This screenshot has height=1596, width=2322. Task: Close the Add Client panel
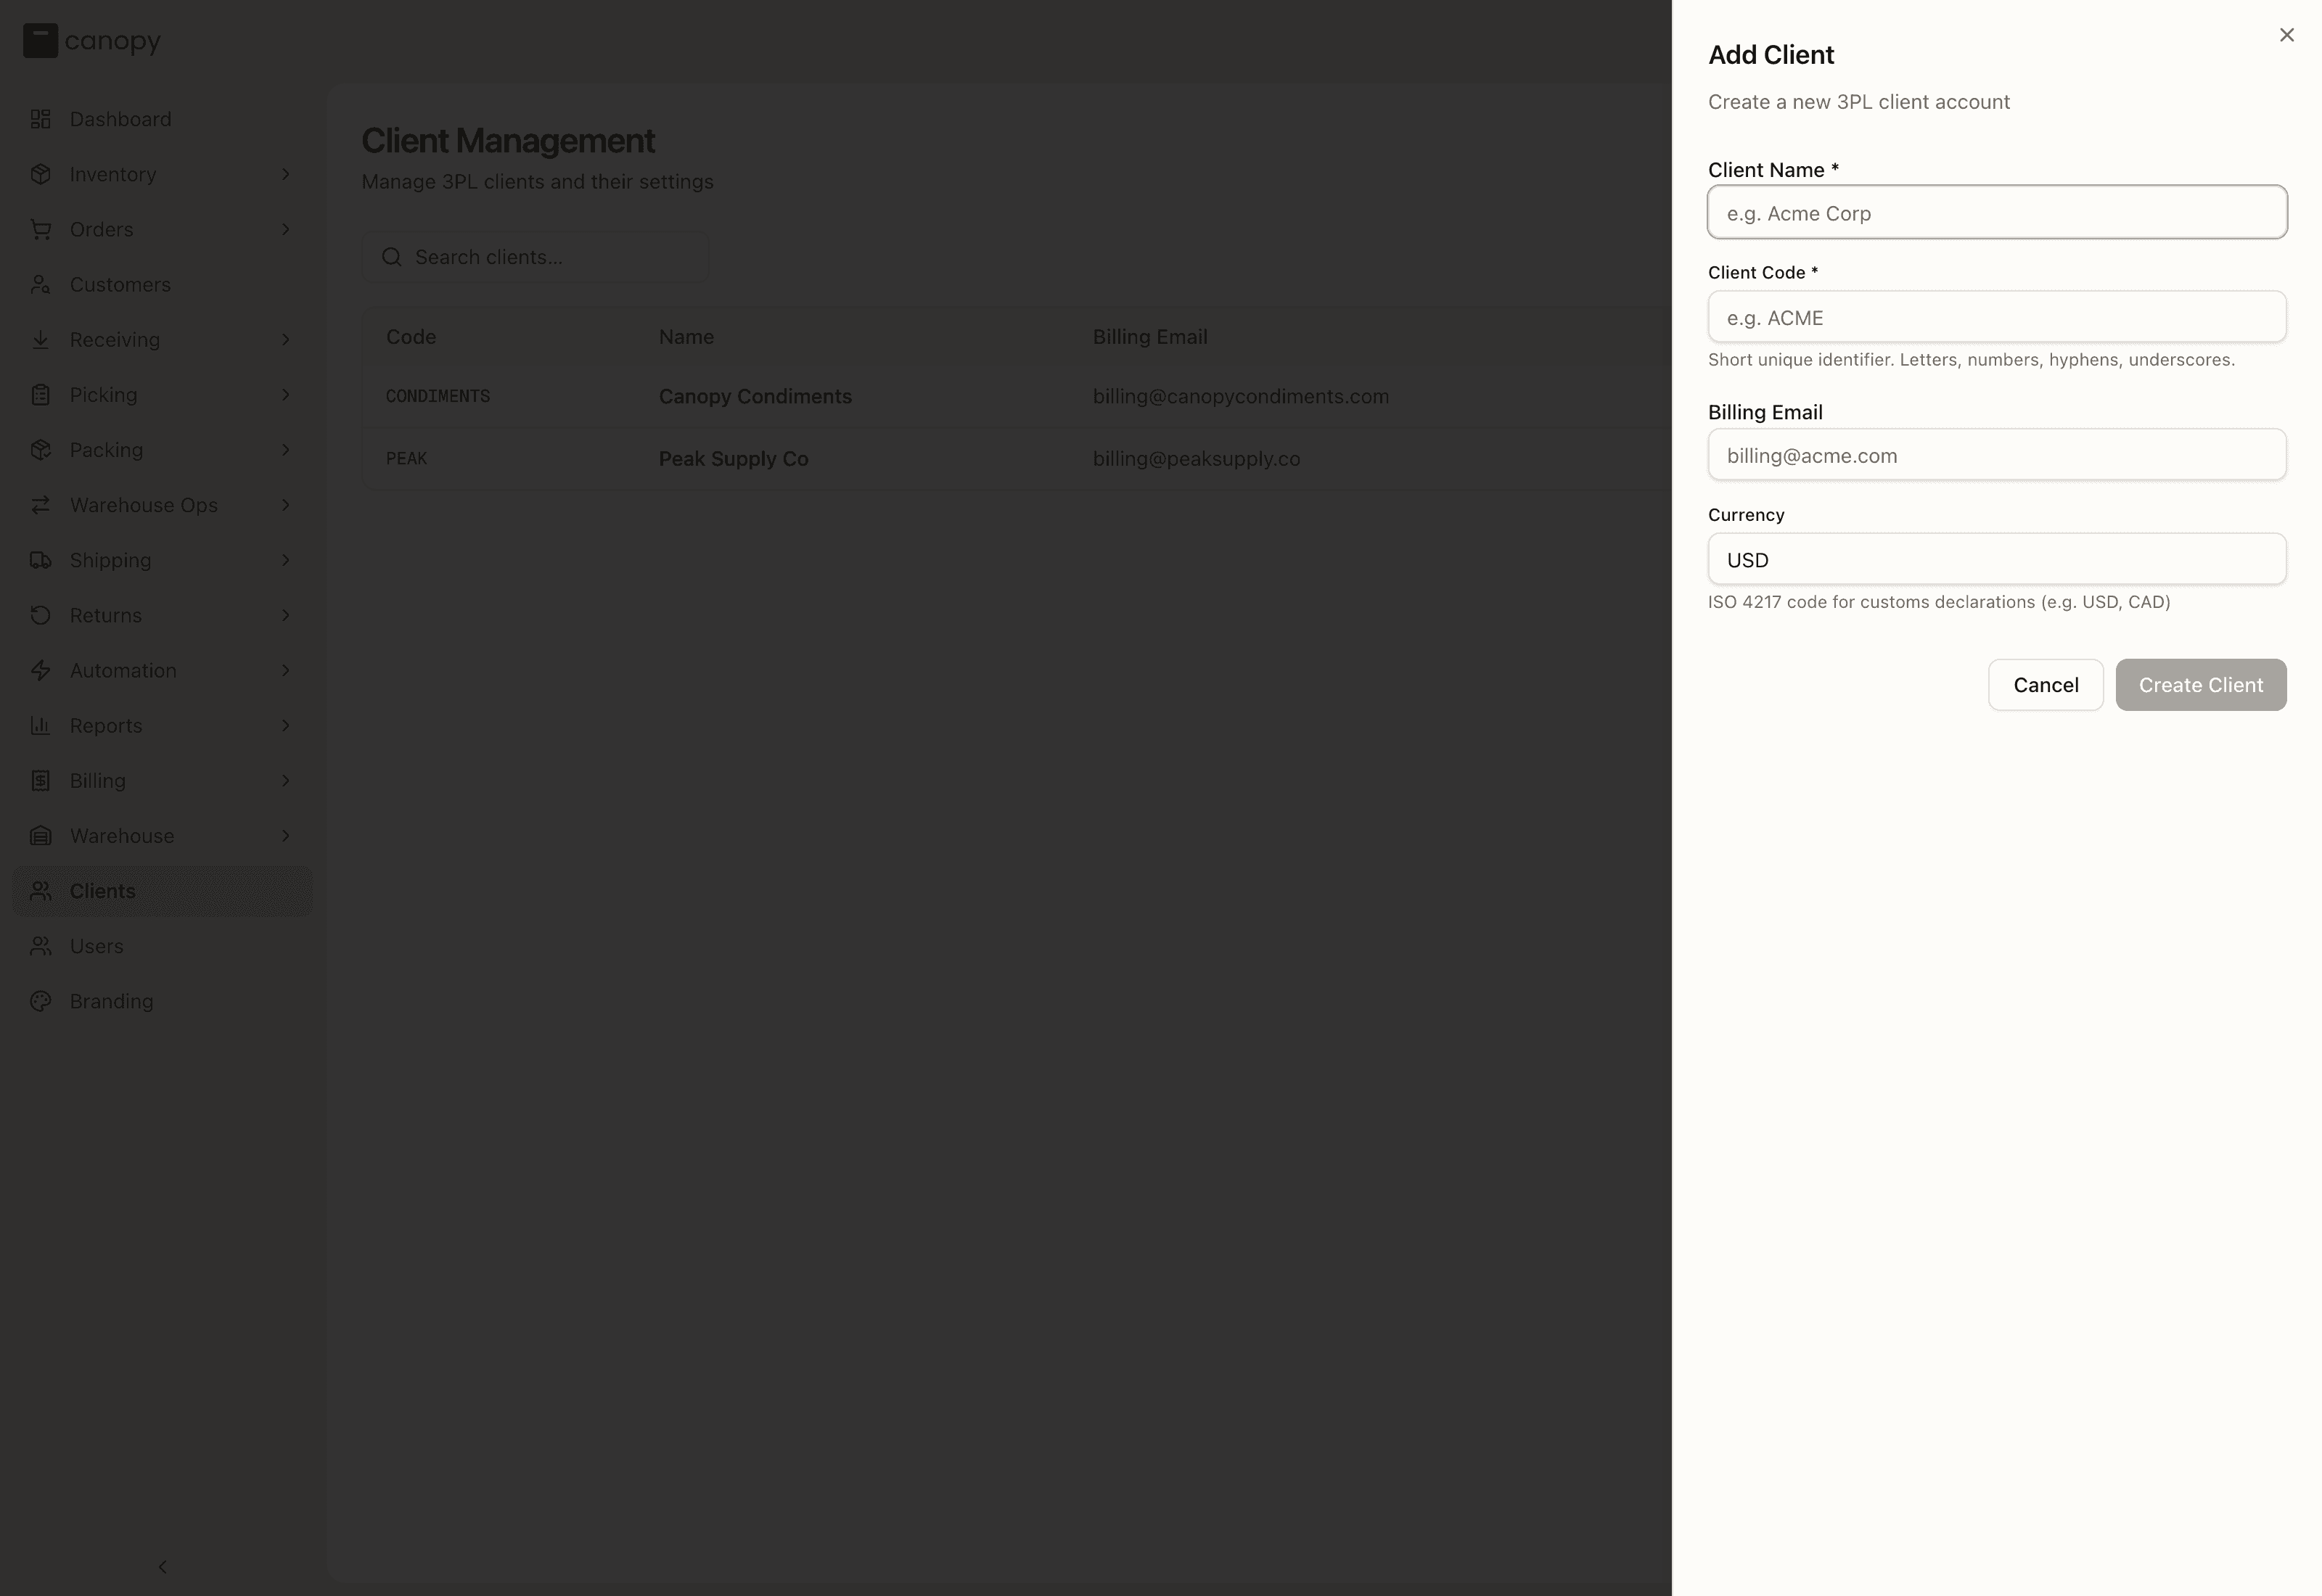[x=2286, y=35]
